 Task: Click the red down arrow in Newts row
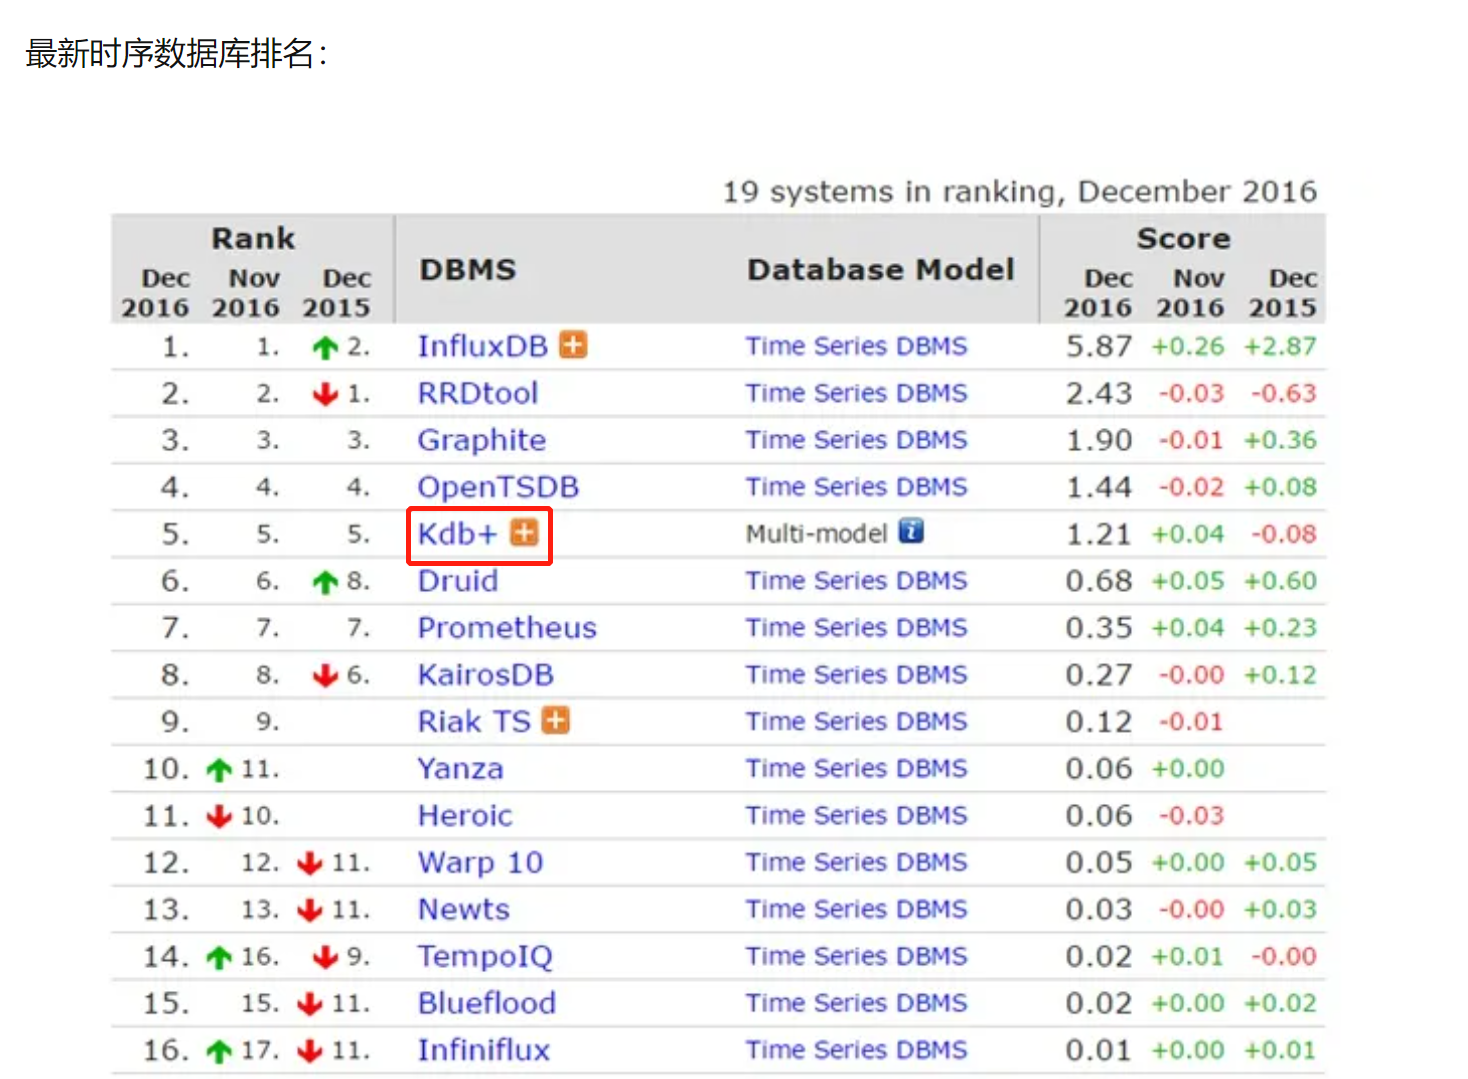(x=310, y=910)
